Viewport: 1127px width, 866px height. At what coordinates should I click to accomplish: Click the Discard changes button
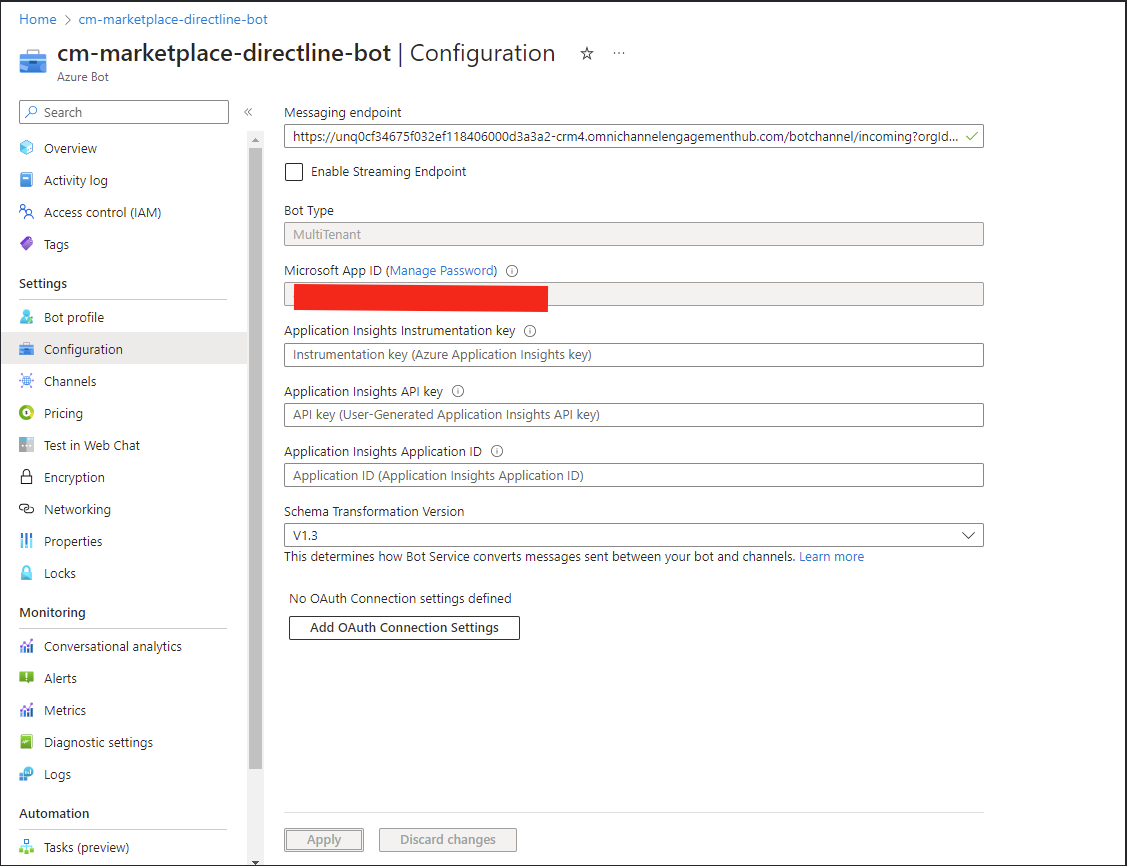tap(448, 839)
